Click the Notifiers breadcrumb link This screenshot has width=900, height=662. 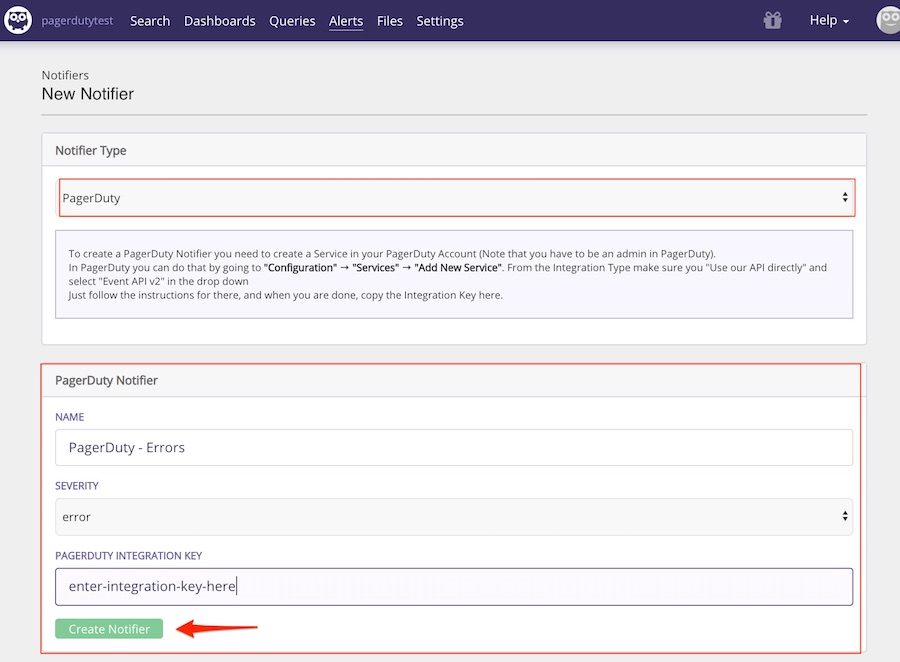[65, 75]
